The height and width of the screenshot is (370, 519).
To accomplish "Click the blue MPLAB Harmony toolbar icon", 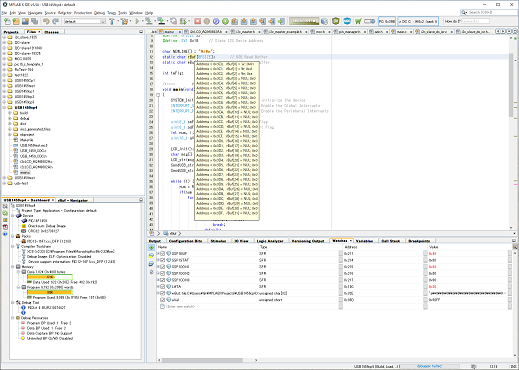I will coord(347,21).
